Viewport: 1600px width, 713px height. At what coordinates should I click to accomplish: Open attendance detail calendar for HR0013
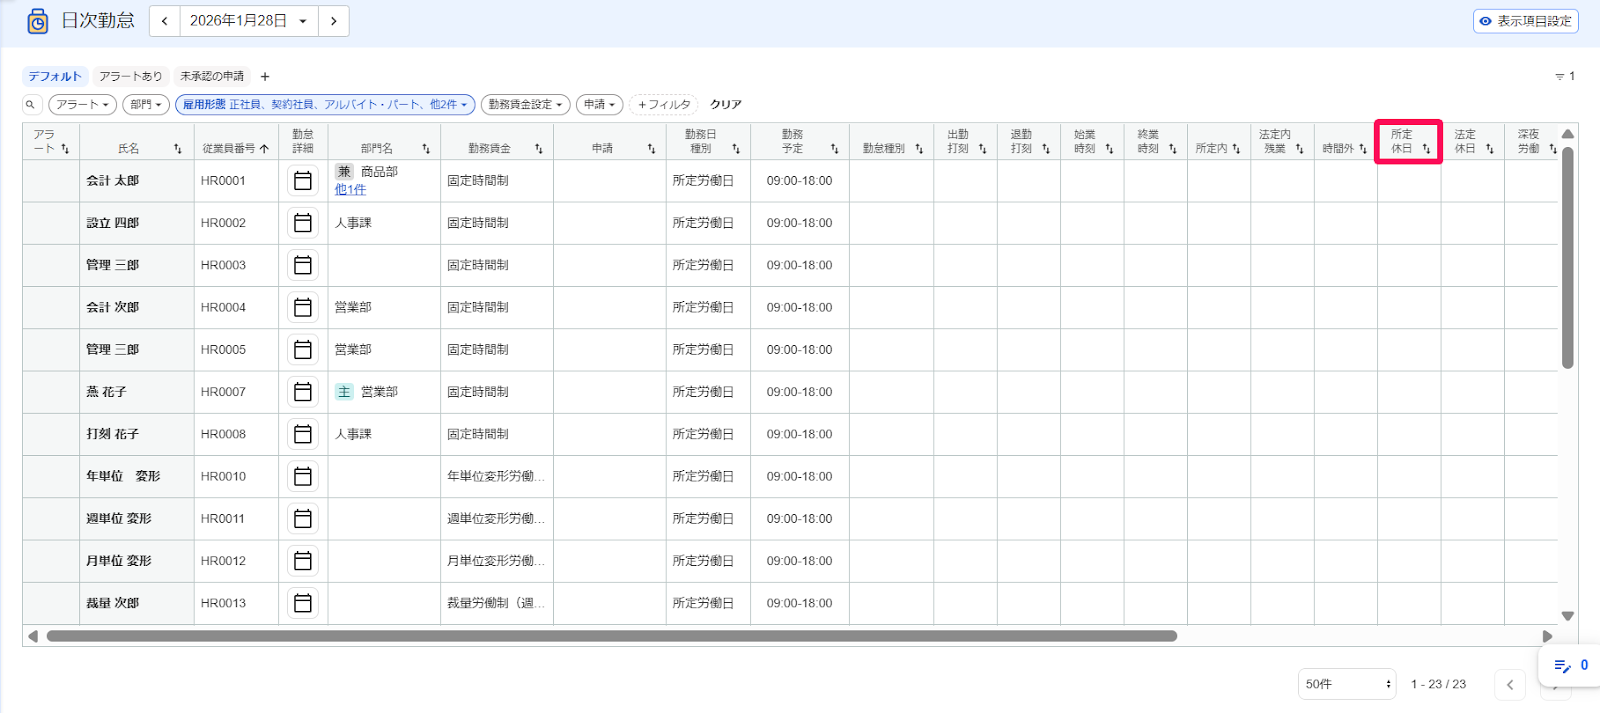pos(303,603)
